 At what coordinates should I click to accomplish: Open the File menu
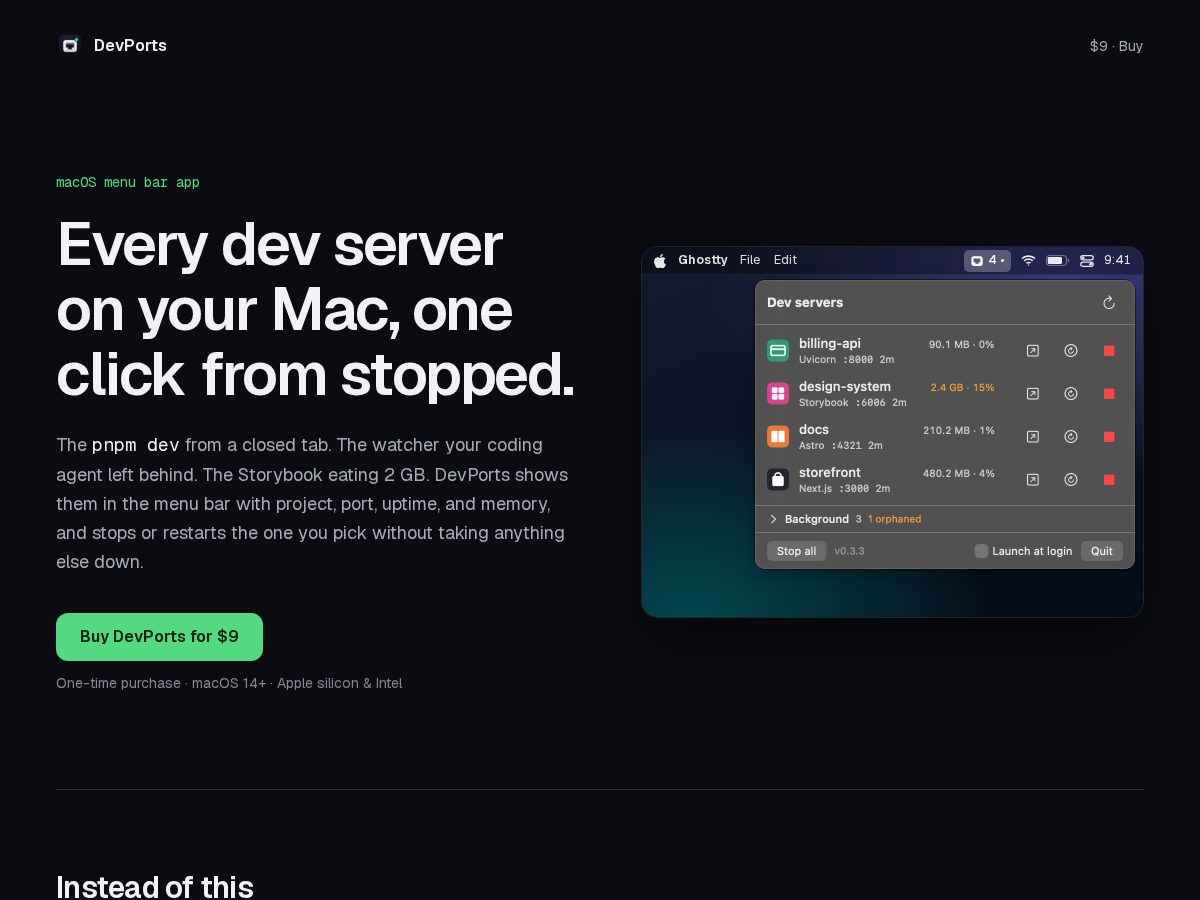click(x=750, y=260)
